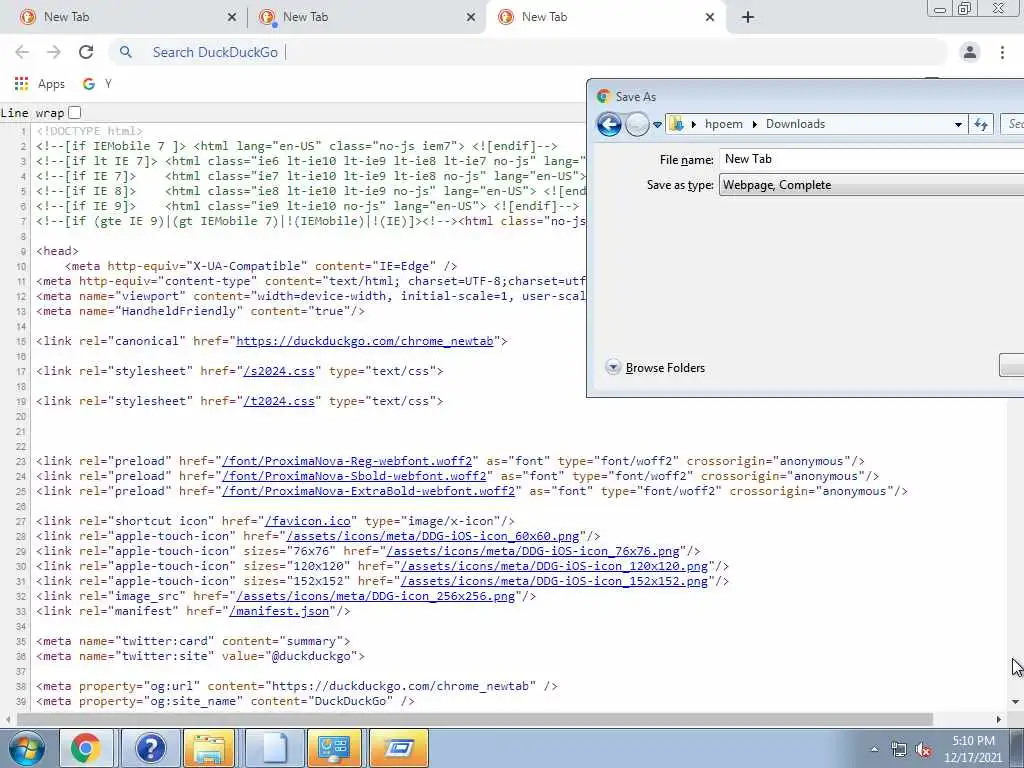The height and width of the screenshot is (768, 1024).
Task: Open the /favicon.ico link
Action: click(x=308, y=521)
